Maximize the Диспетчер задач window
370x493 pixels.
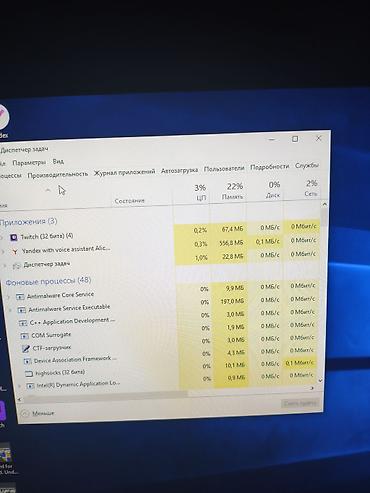pos(295,139)
